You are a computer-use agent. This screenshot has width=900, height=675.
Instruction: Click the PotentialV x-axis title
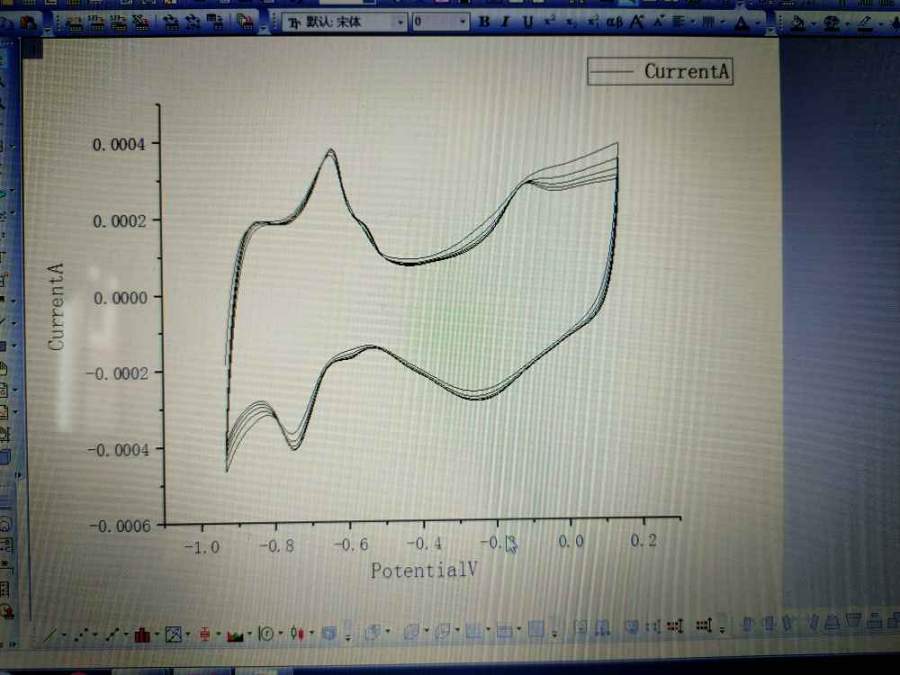pos(424,571)
